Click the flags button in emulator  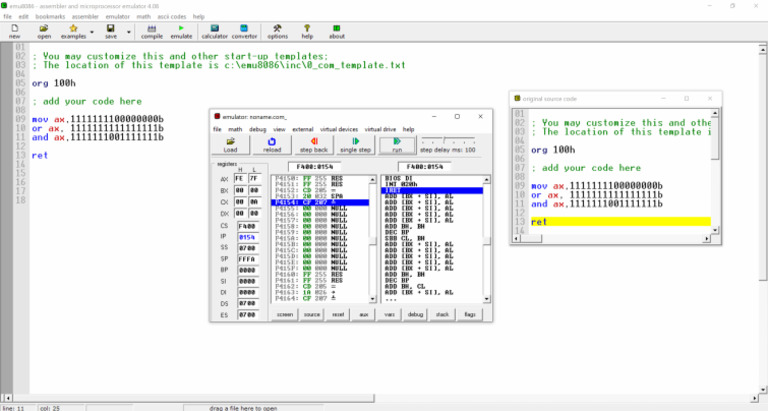pyautogui.click(x=469, y=314)
